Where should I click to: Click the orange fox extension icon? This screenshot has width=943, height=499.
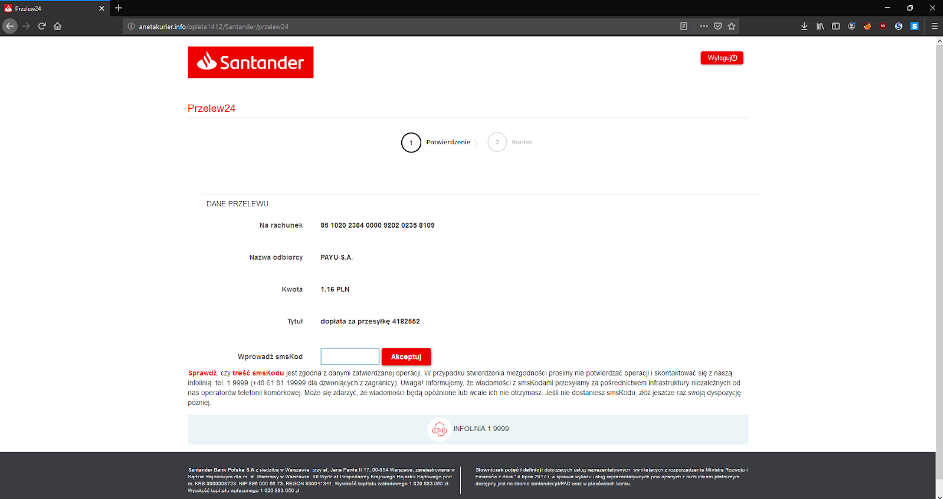(x=867, y=26)
